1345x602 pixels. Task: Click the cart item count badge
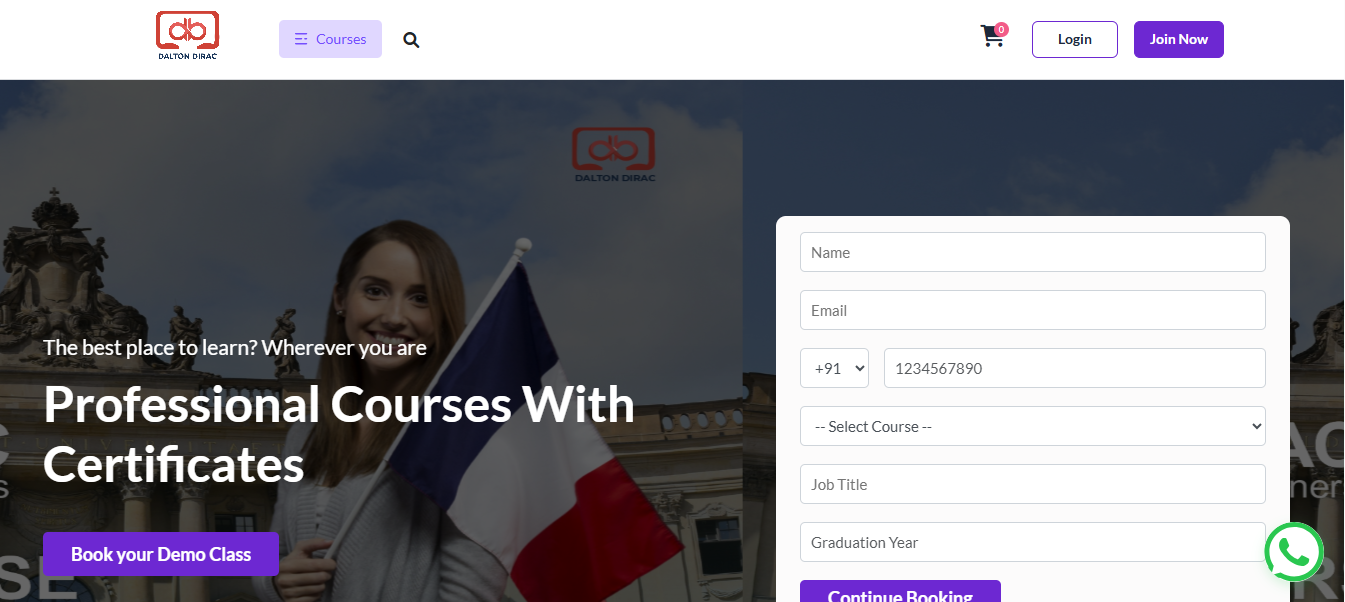point(1001,29)
